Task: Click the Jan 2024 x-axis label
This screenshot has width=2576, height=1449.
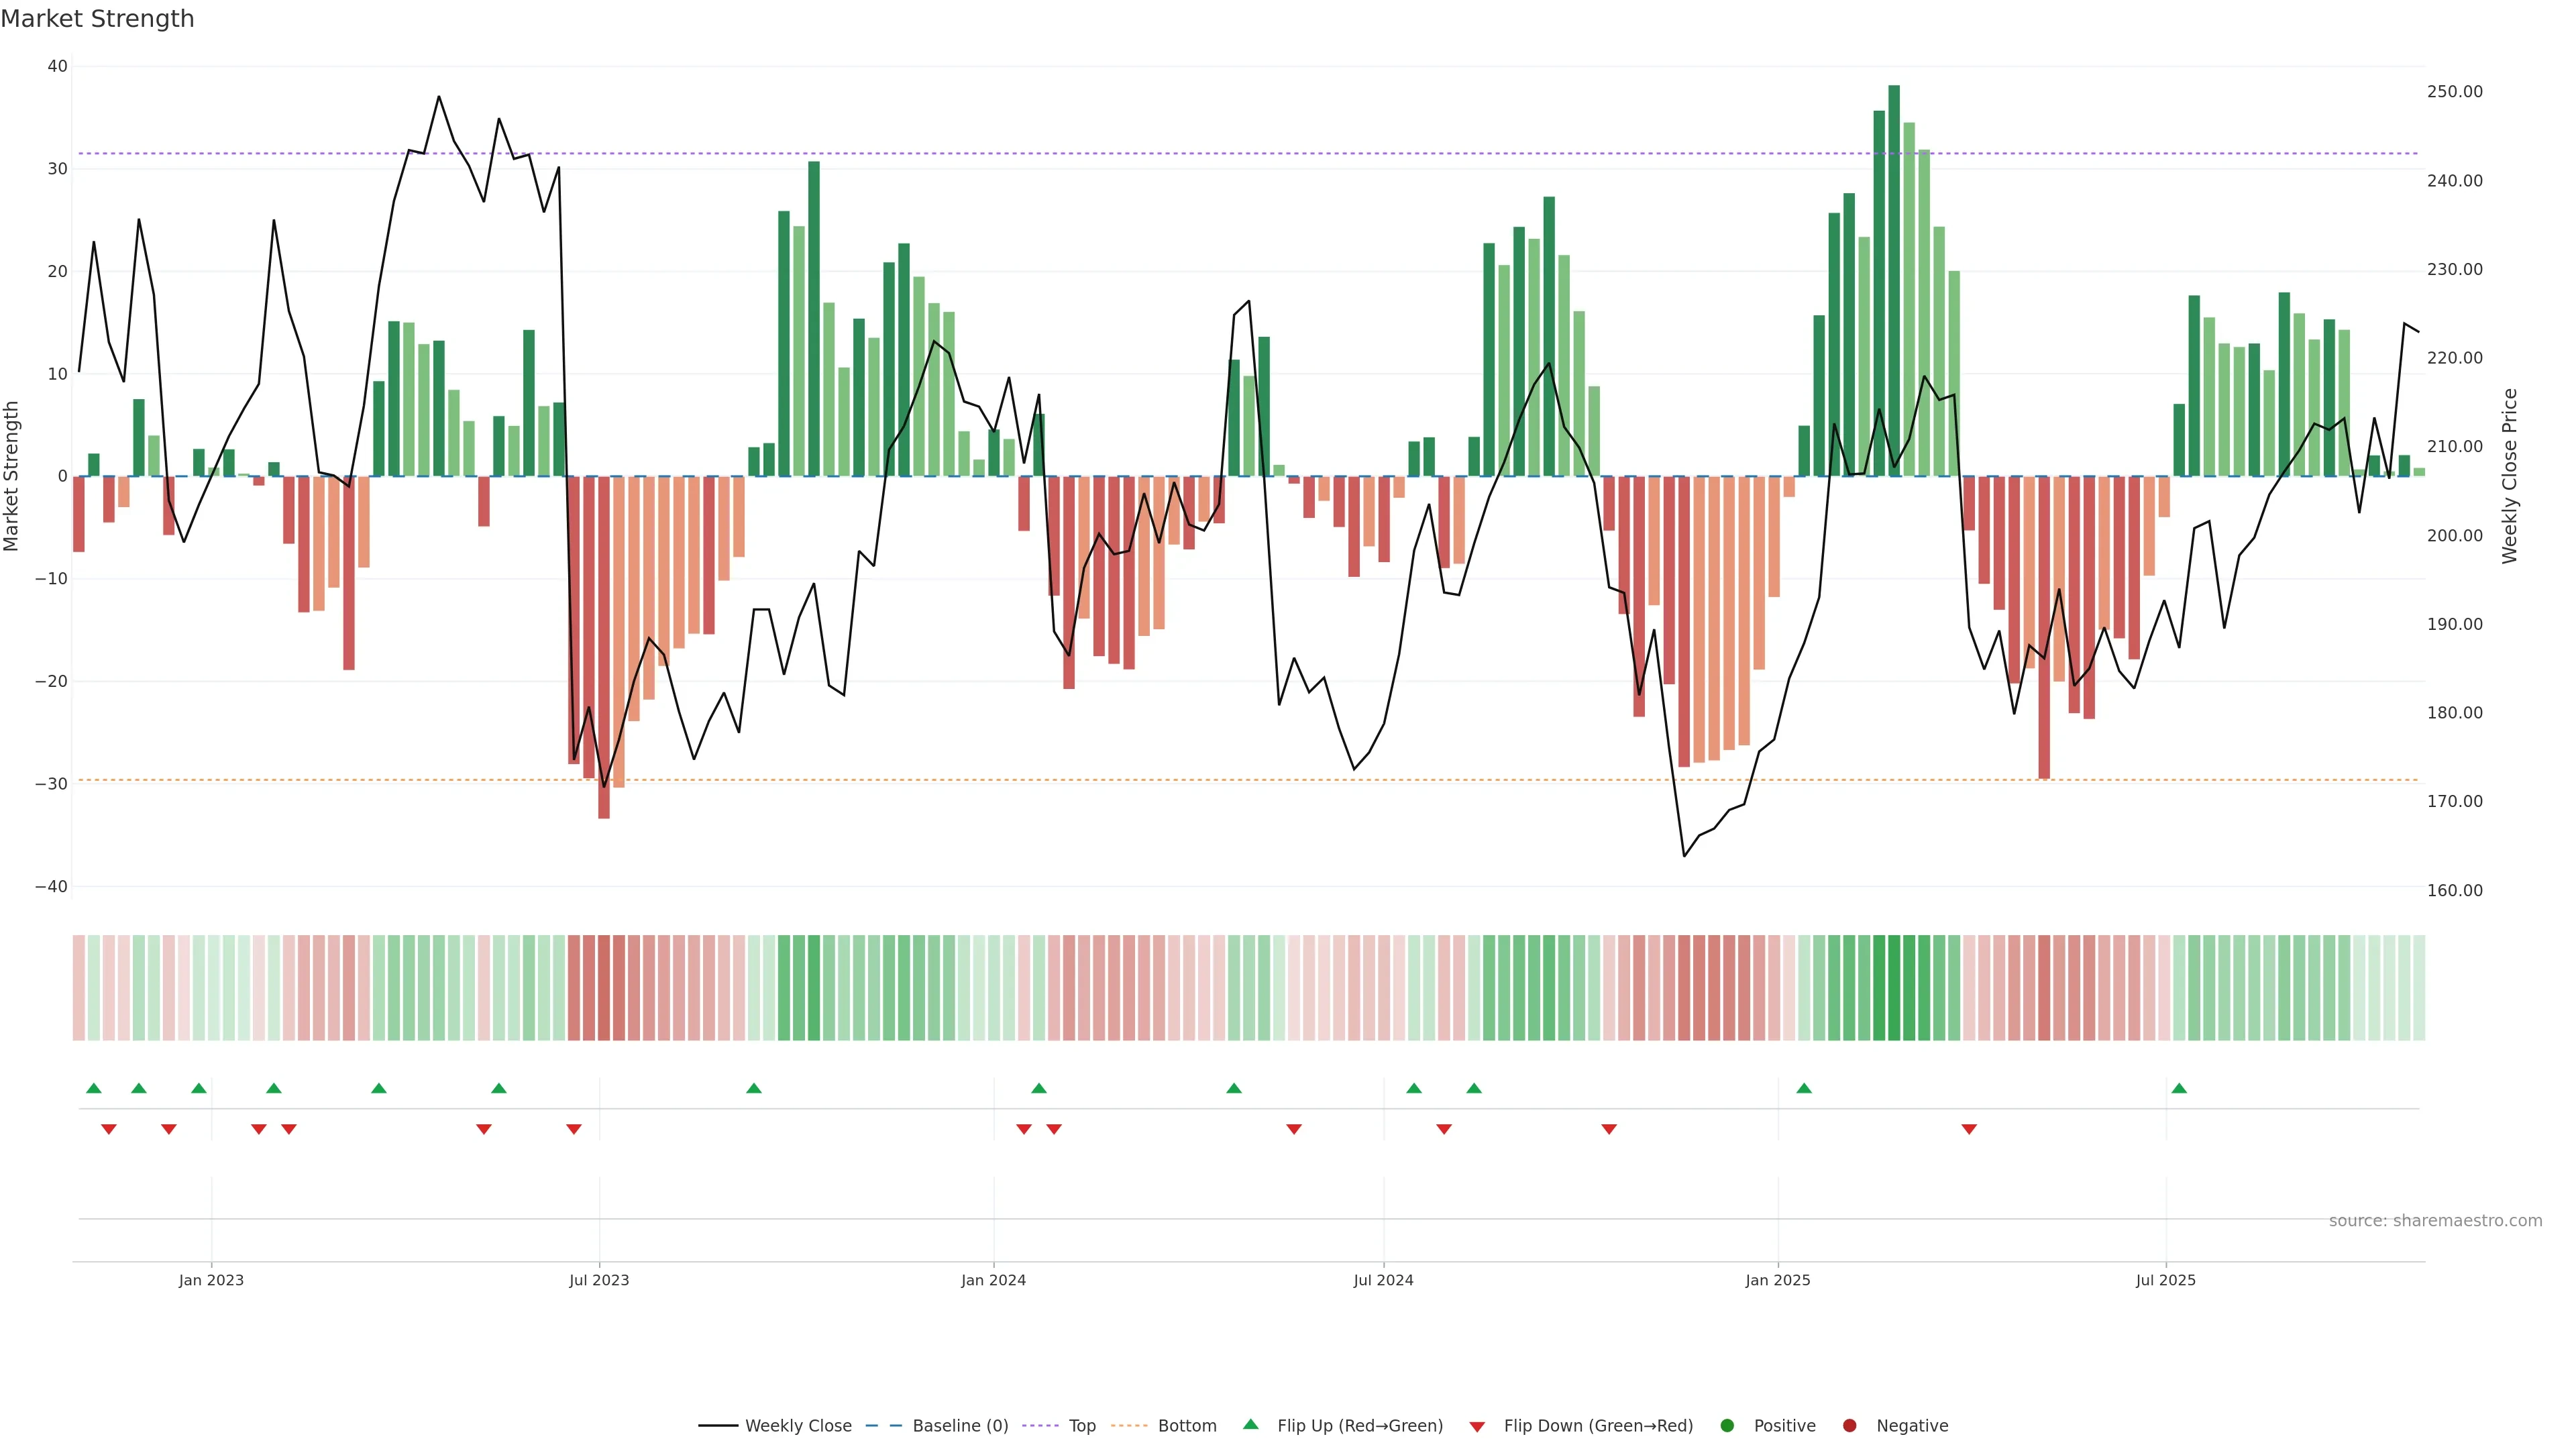Action: click(x=993, y=1280)
